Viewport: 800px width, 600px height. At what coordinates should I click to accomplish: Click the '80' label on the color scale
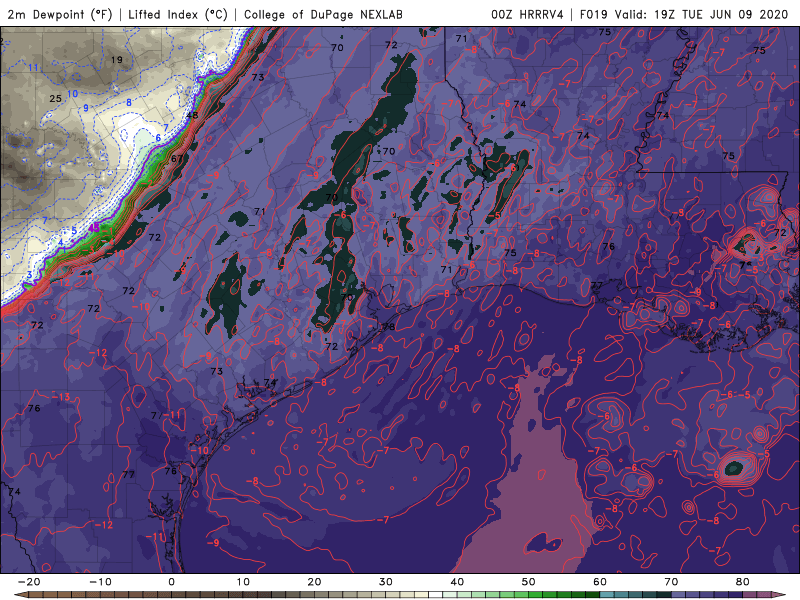tap(743, 582)
